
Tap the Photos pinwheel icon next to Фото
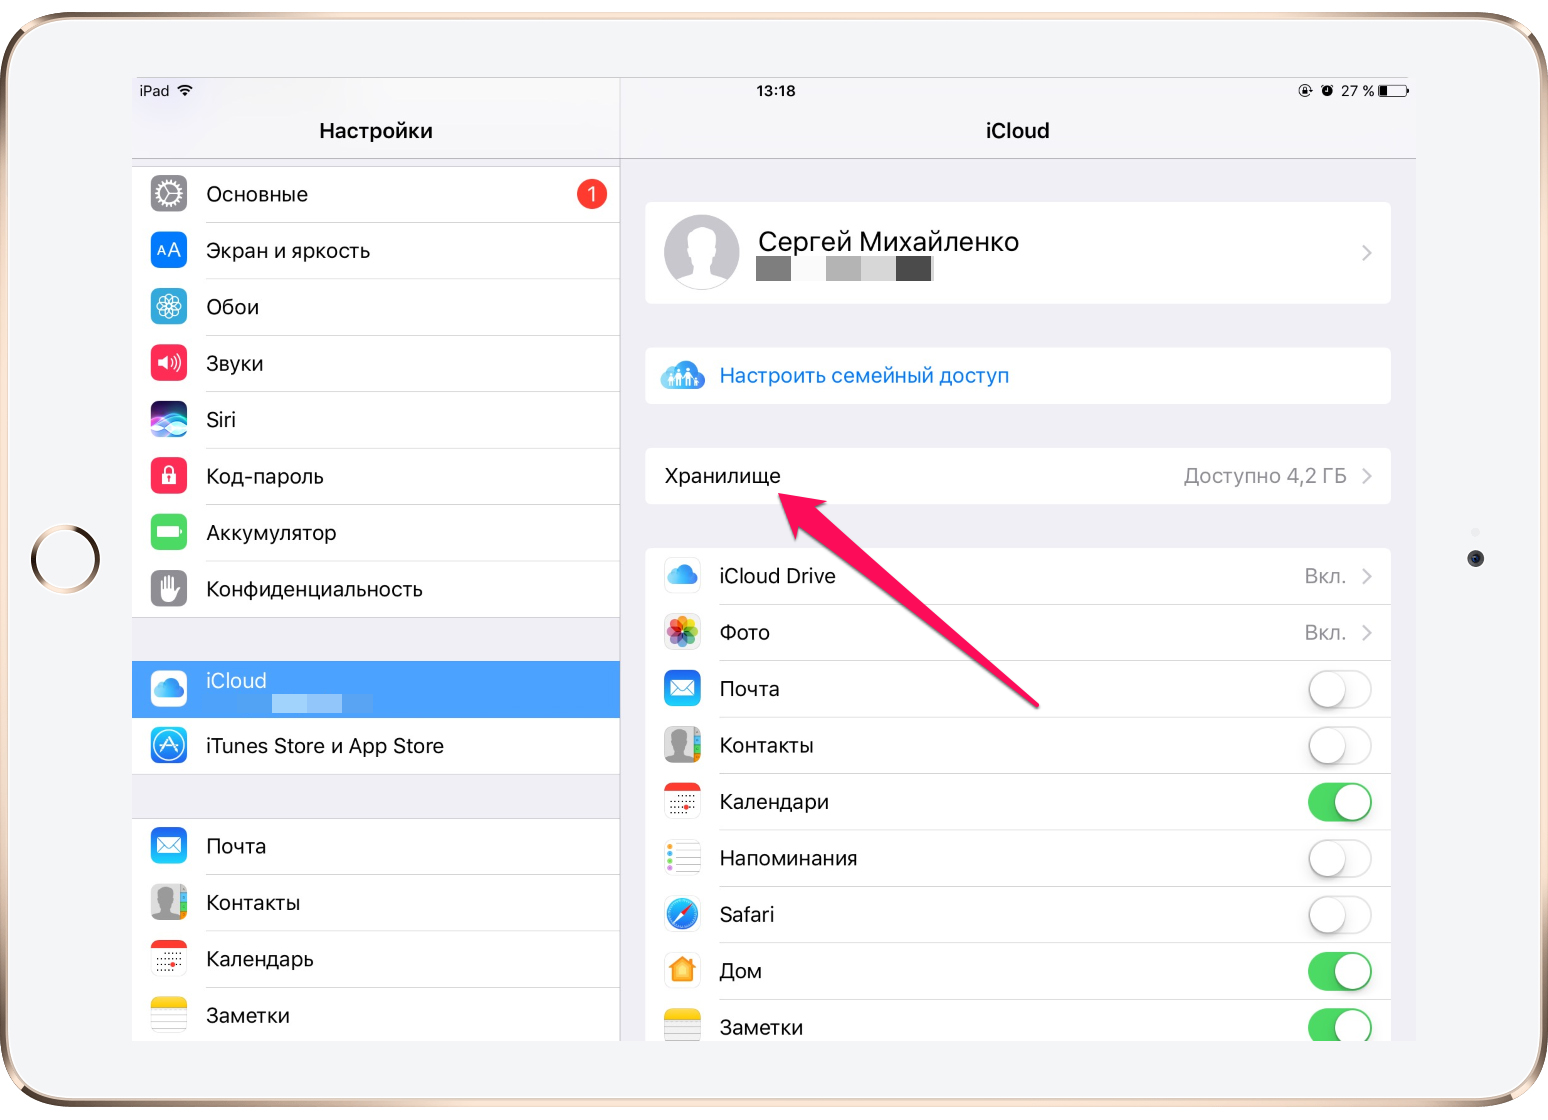click(x=683, y=632)
